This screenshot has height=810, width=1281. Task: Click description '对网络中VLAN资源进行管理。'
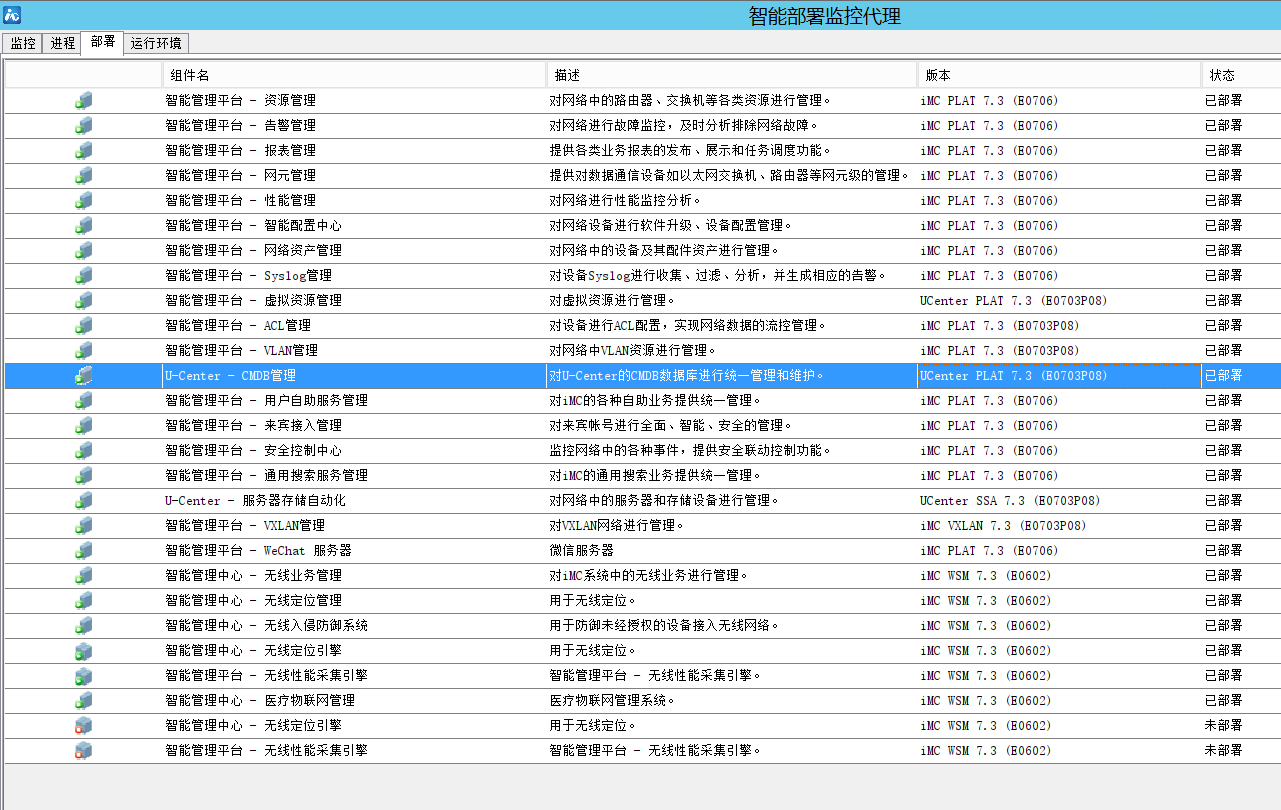633,350
